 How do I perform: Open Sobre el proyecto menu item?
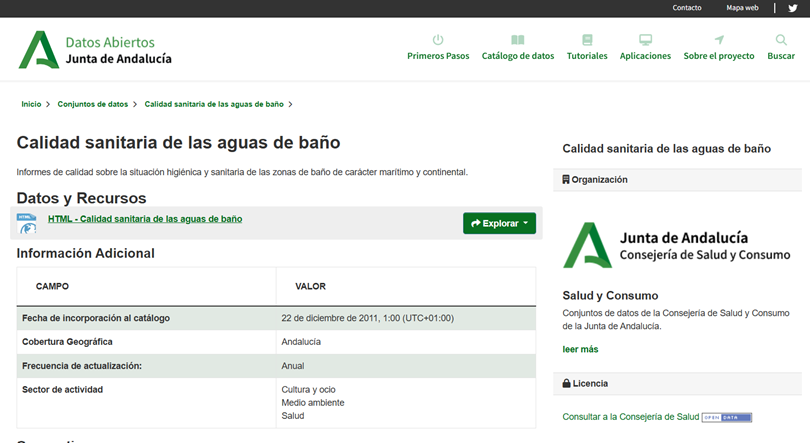(719, 56)
